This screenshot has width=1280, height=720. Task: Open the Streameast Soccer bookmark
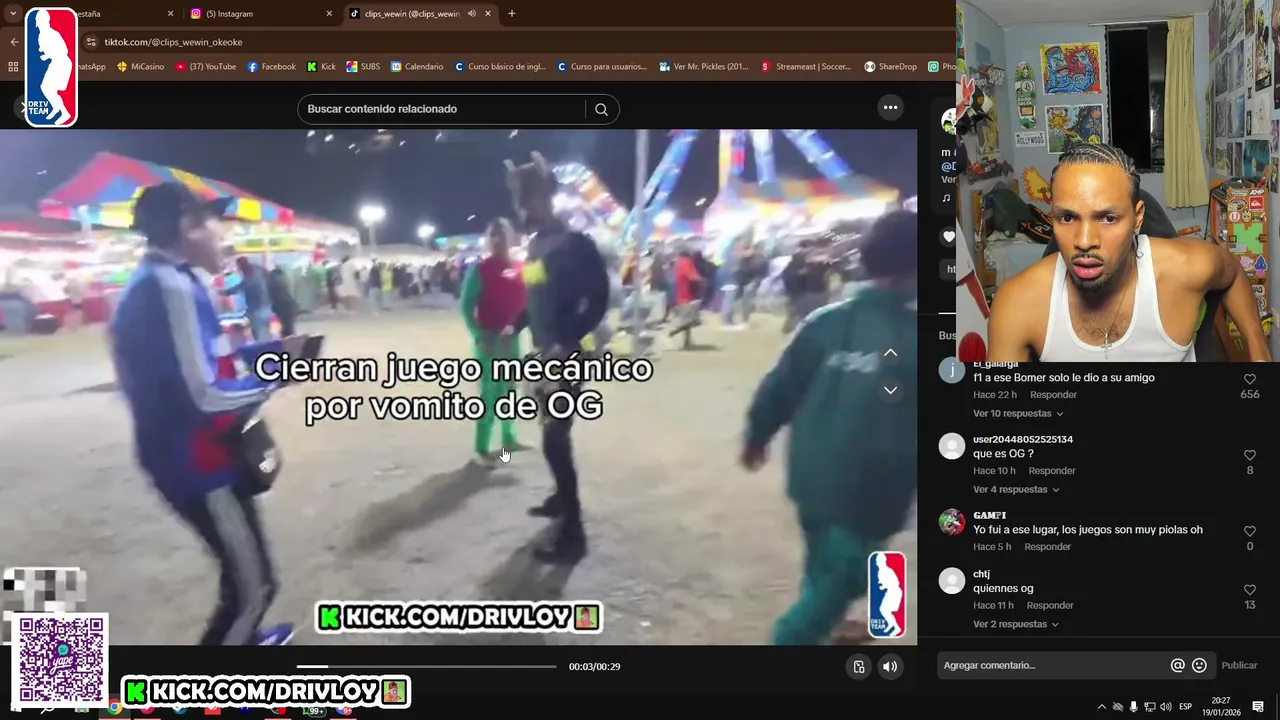[x=806, y=67]
